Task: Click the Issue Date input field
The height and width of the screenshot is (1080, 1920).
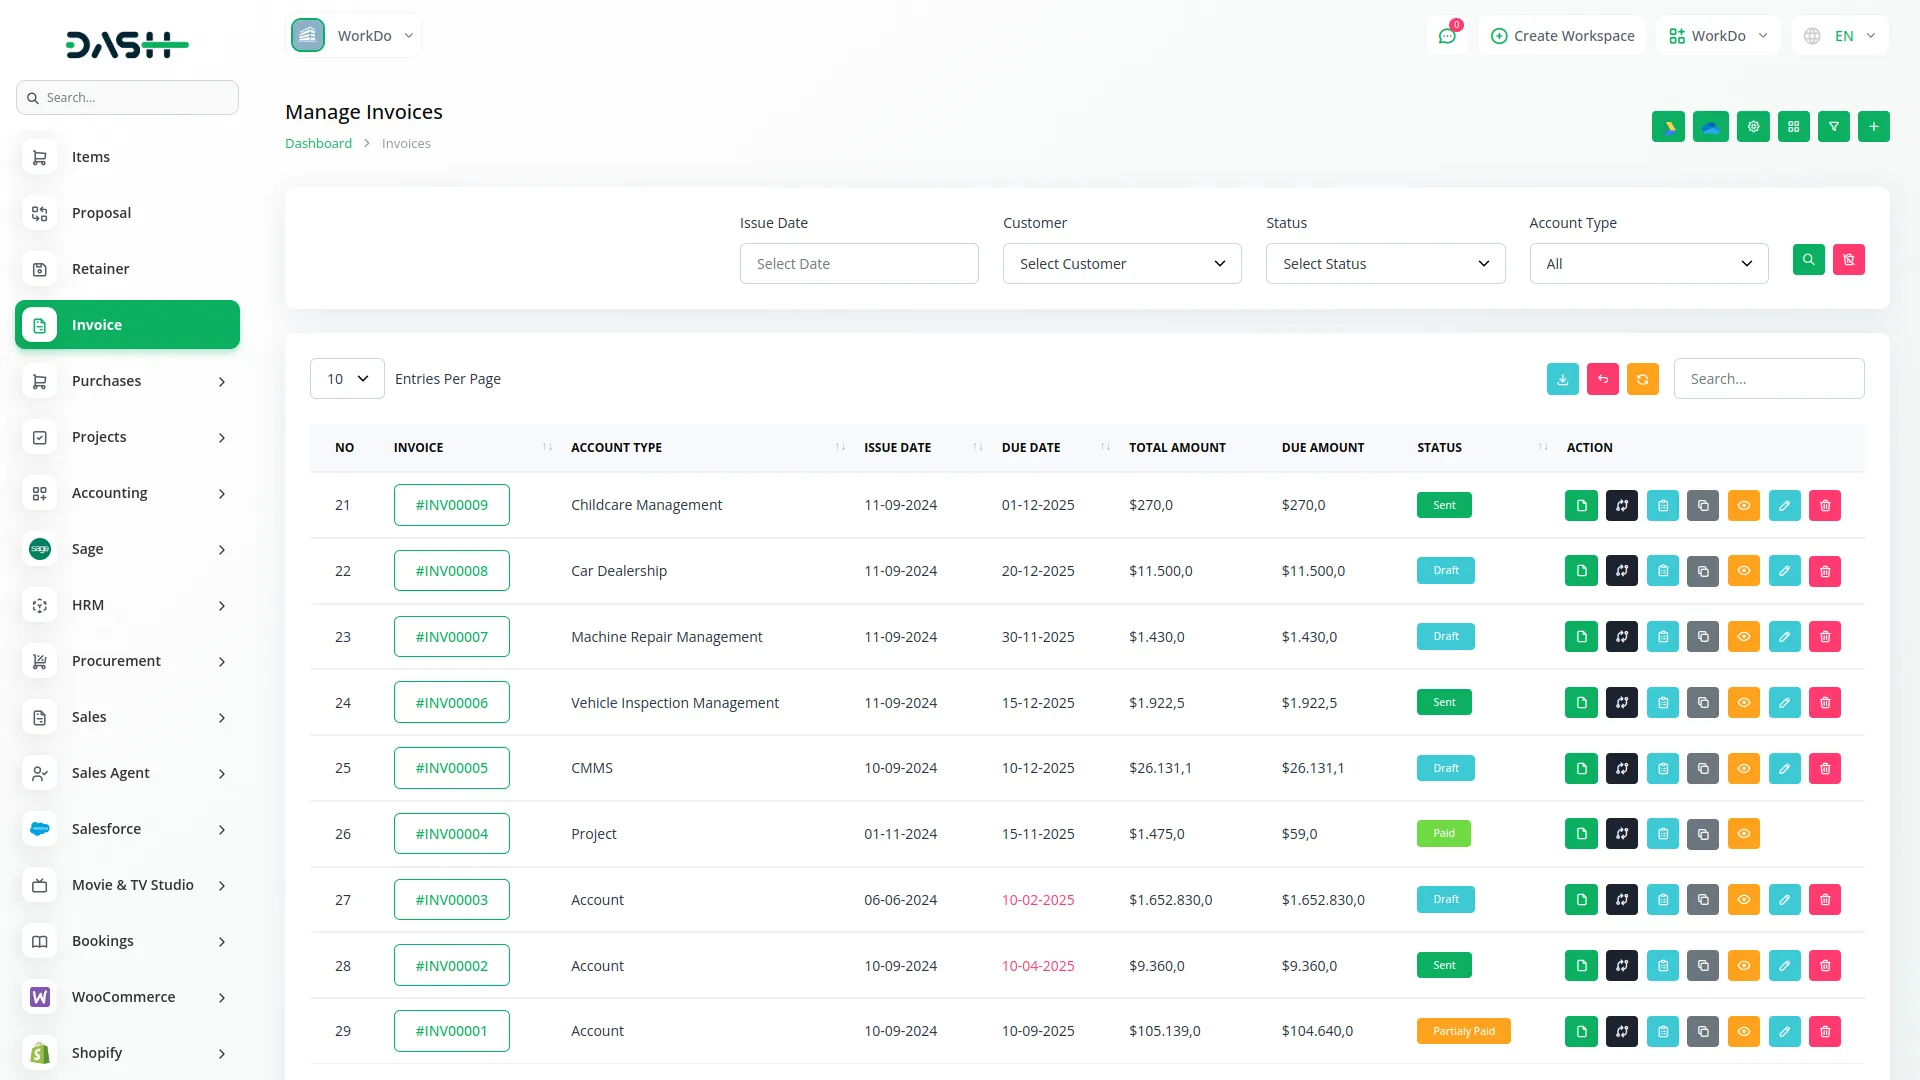Action: (858, 264)
